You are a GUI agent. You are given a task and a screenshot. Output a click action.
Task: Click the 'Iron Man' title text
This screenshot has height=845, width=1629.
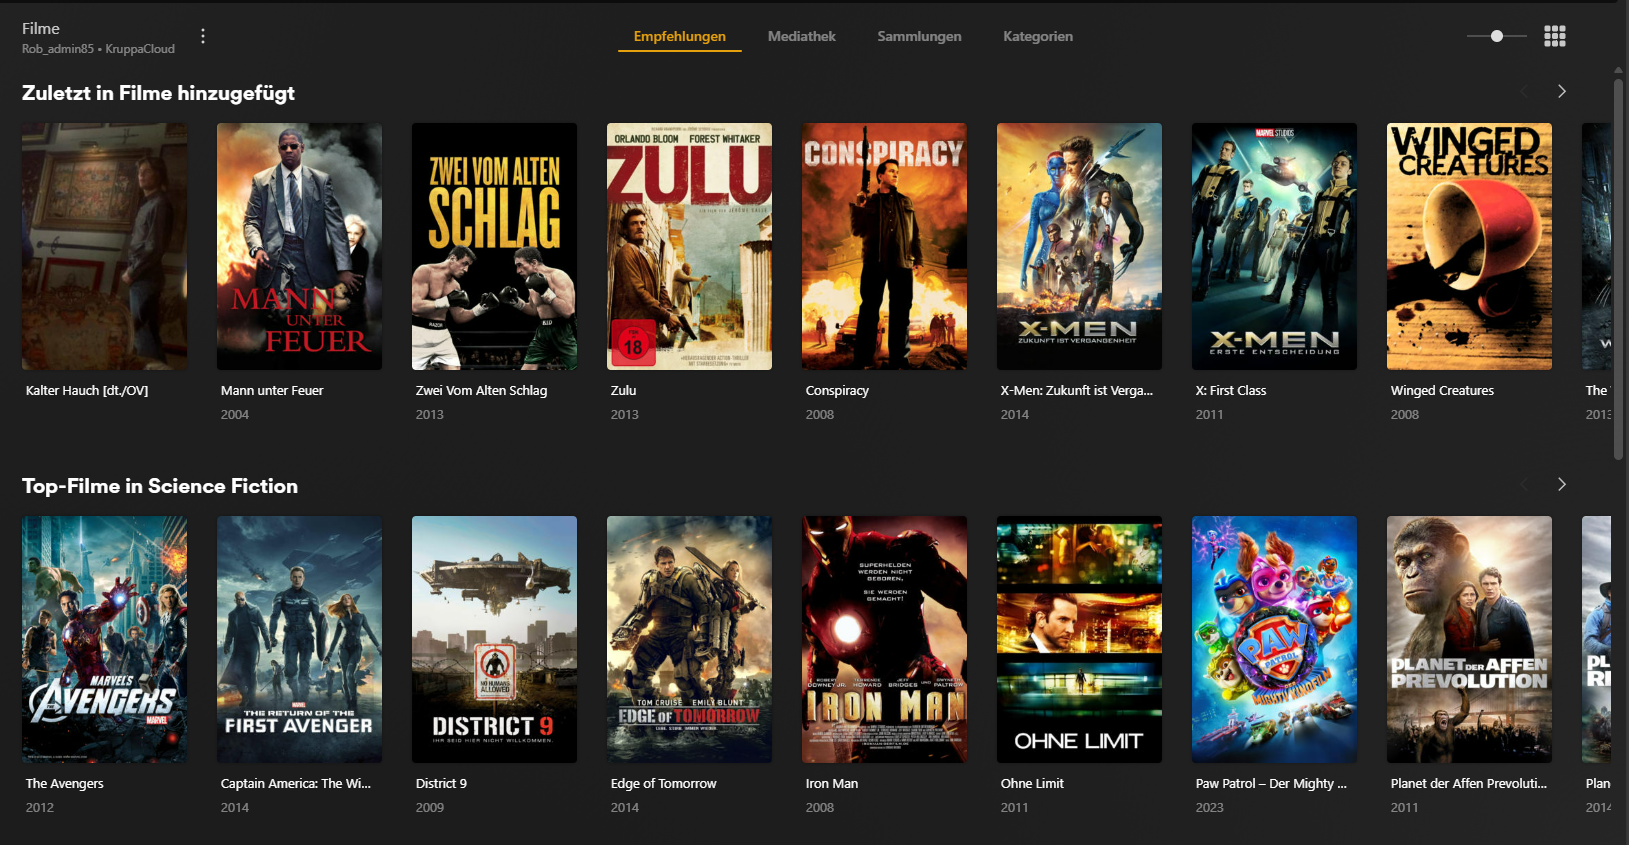coord(832,784)
